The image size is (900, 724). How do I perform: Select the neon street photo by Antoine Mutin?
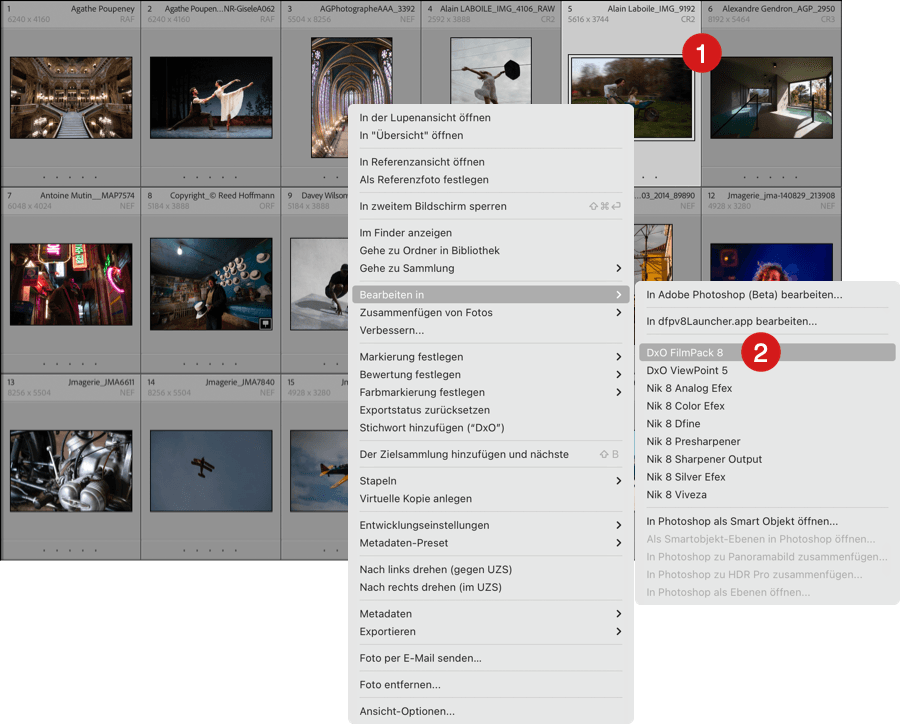[71, 284]
